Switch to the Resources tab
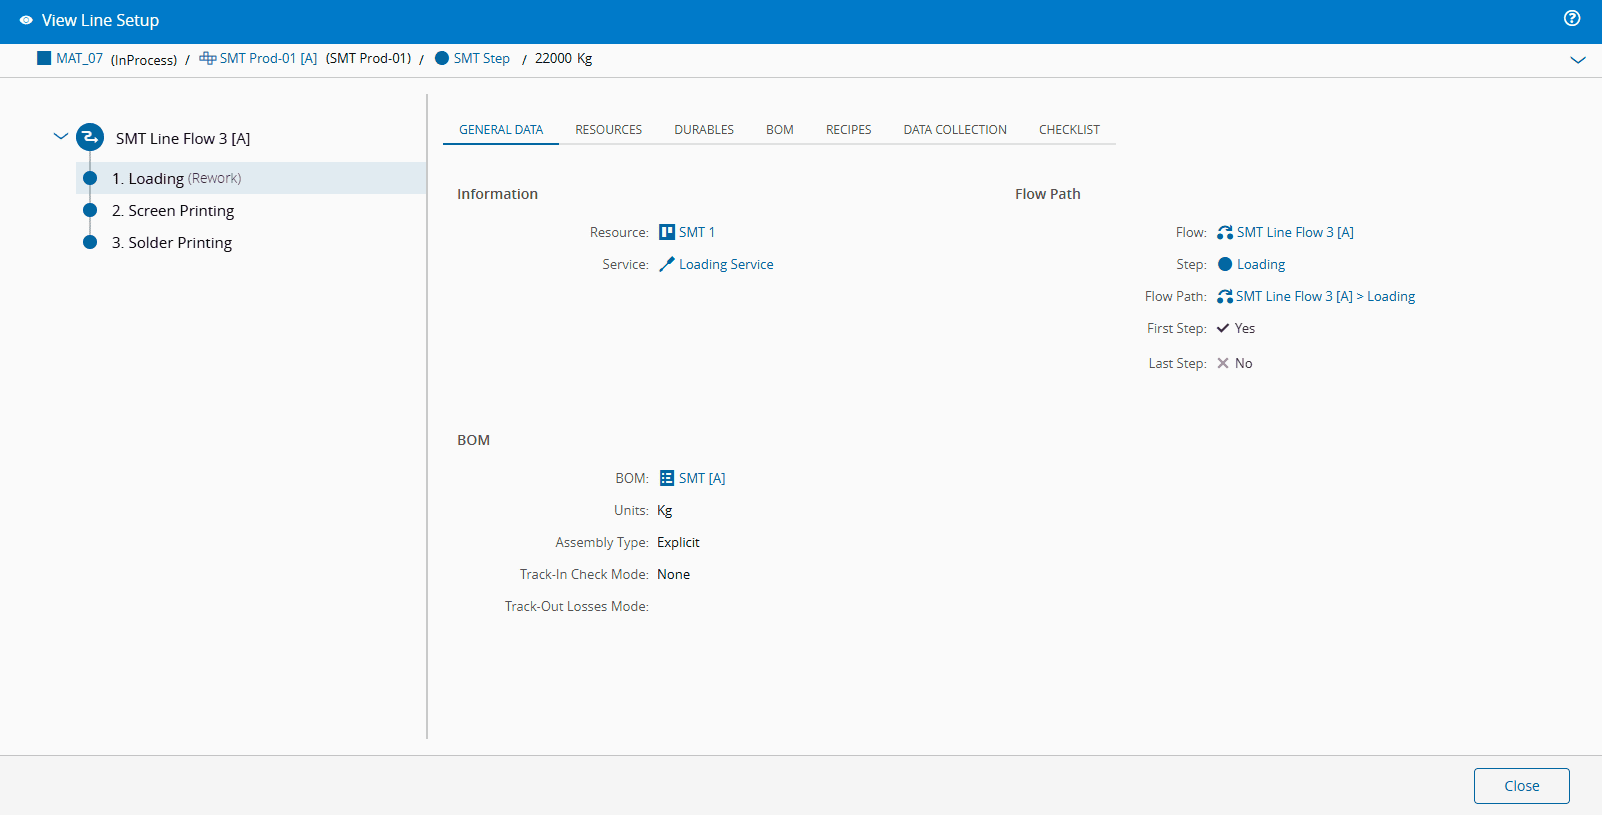1602x815 pixels. [608, 130]
